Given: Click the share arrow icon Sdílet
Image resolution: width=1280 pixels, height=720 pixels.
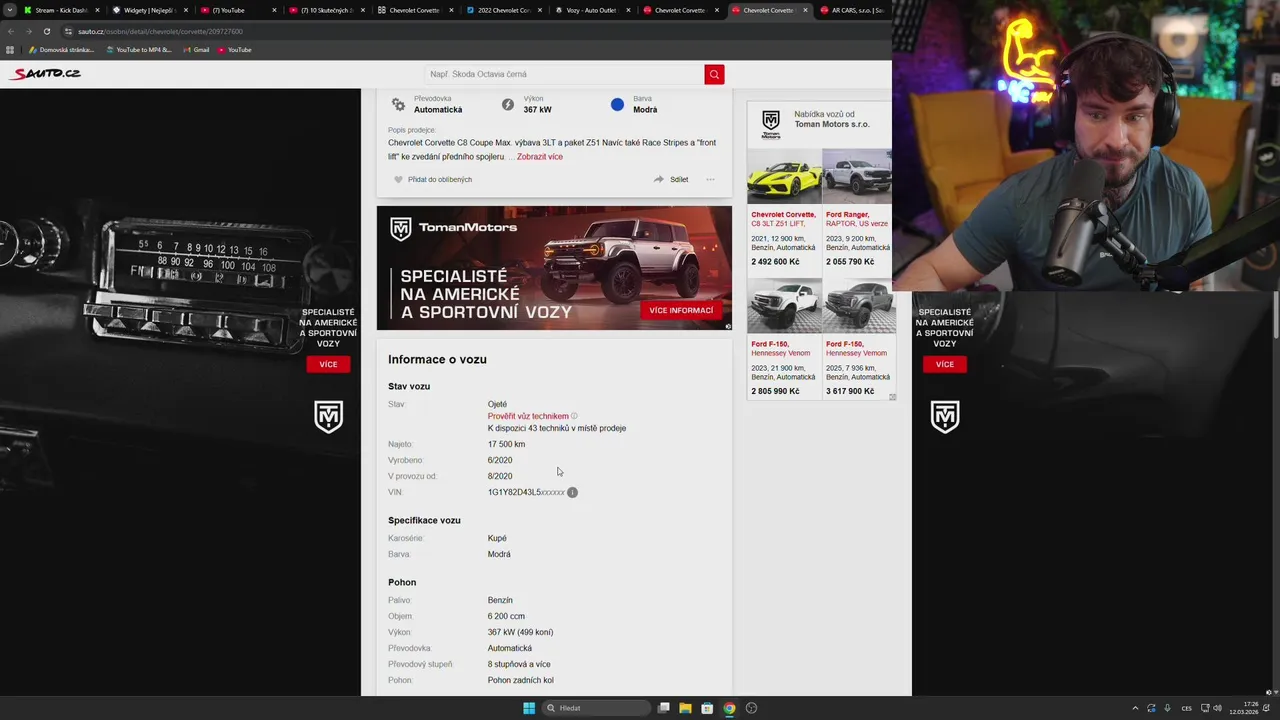Looking at the screenshot, I should (x=659, y=180).
